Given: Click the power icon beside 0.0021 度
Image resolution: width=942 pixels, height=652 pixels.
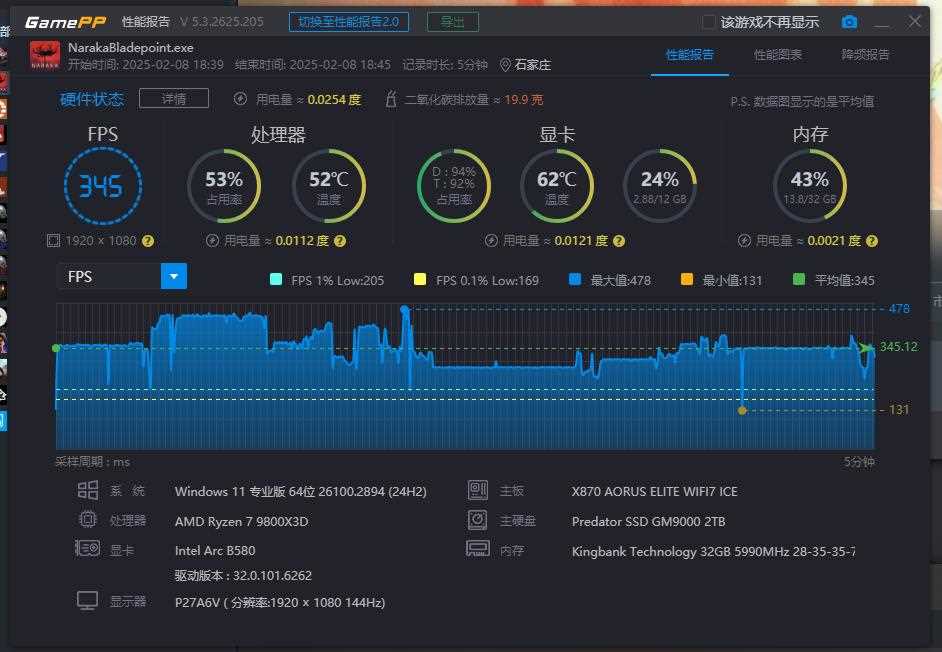Looking at the screenshot, I should [744, 241].
